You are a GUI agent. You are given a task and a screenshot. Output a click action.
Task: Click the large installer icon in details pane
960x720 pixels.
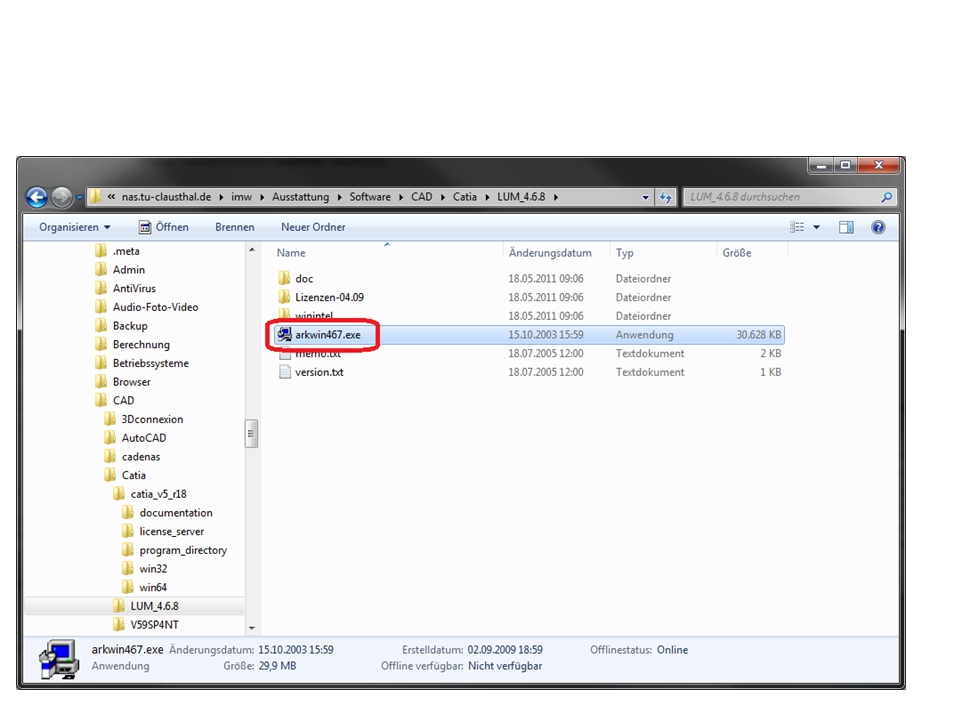pyautogui.click(x=59, y=659)
